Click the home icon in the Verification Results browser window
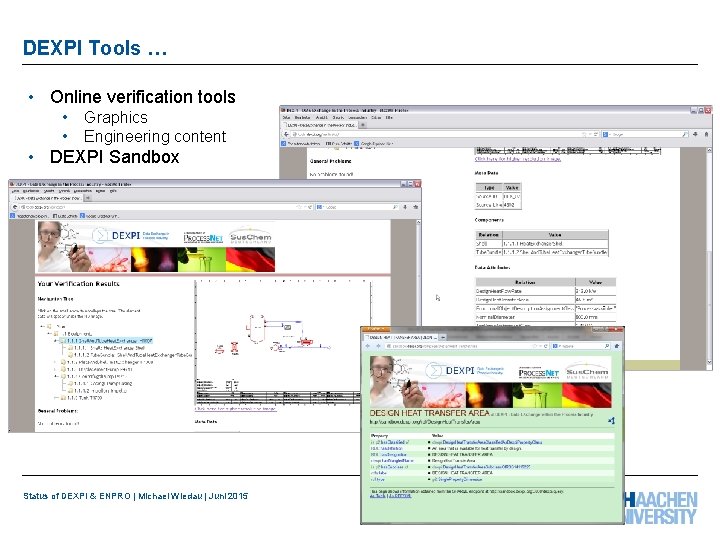This screenshot has width=720, height=540. [416, 207]
